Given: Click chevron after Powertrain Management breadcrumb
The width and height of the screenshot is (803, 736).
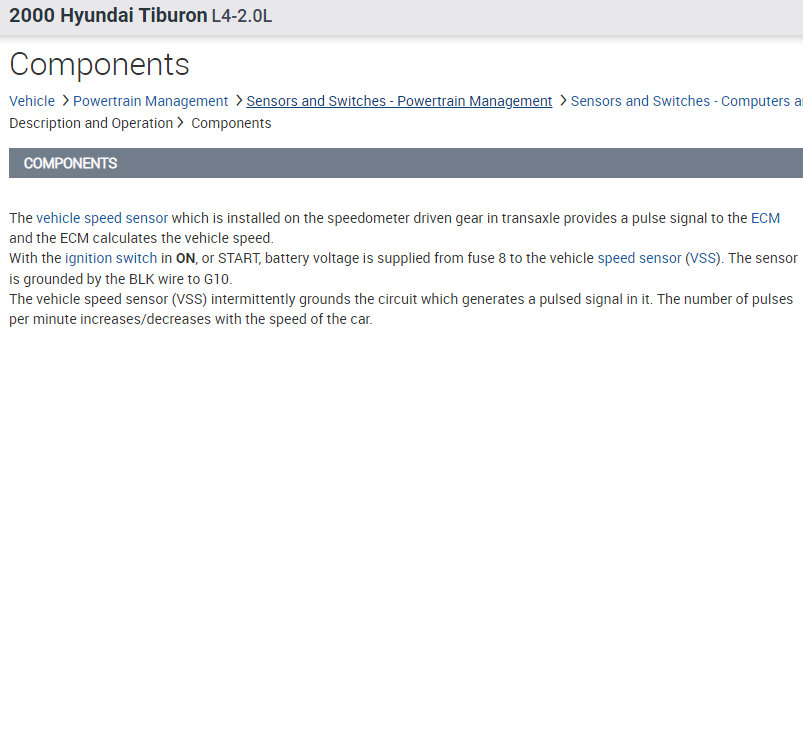Looking at the screenshot, I should 239,100.
